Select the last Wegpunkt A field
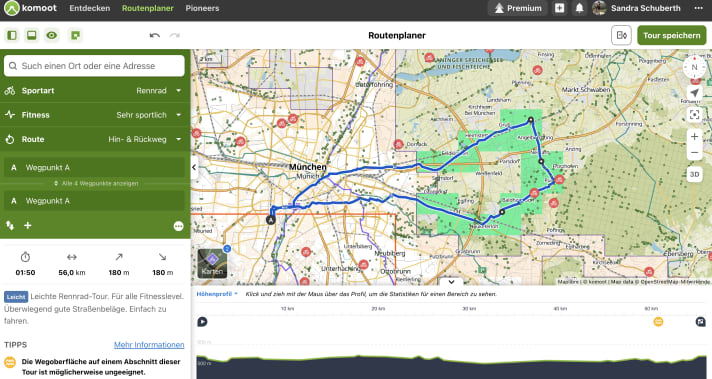 coord(94,201)
